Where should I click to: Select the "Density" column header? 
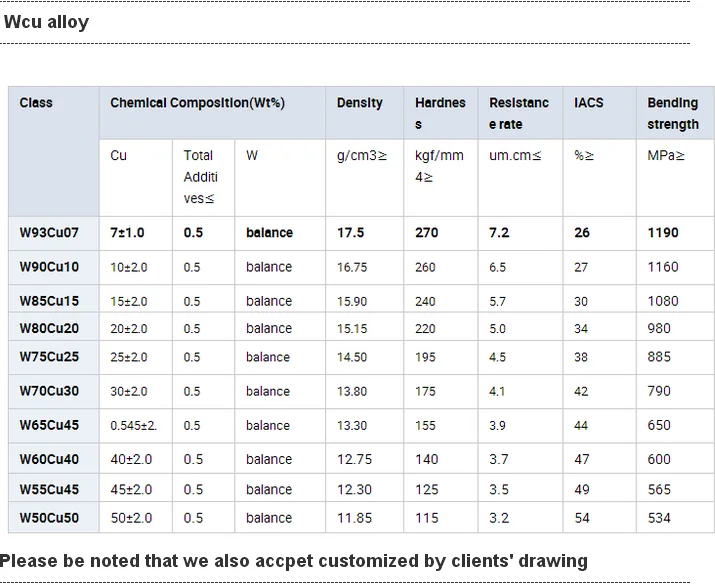(359, 103)
